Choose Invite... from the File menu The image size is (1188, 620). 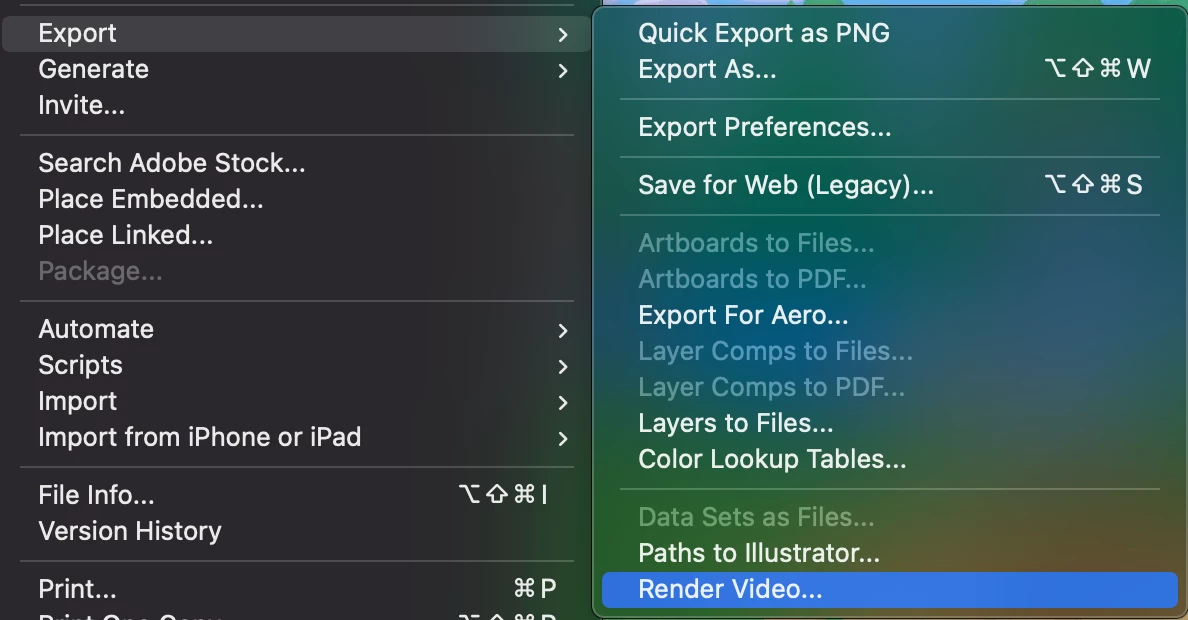click(x=296, y=105)
